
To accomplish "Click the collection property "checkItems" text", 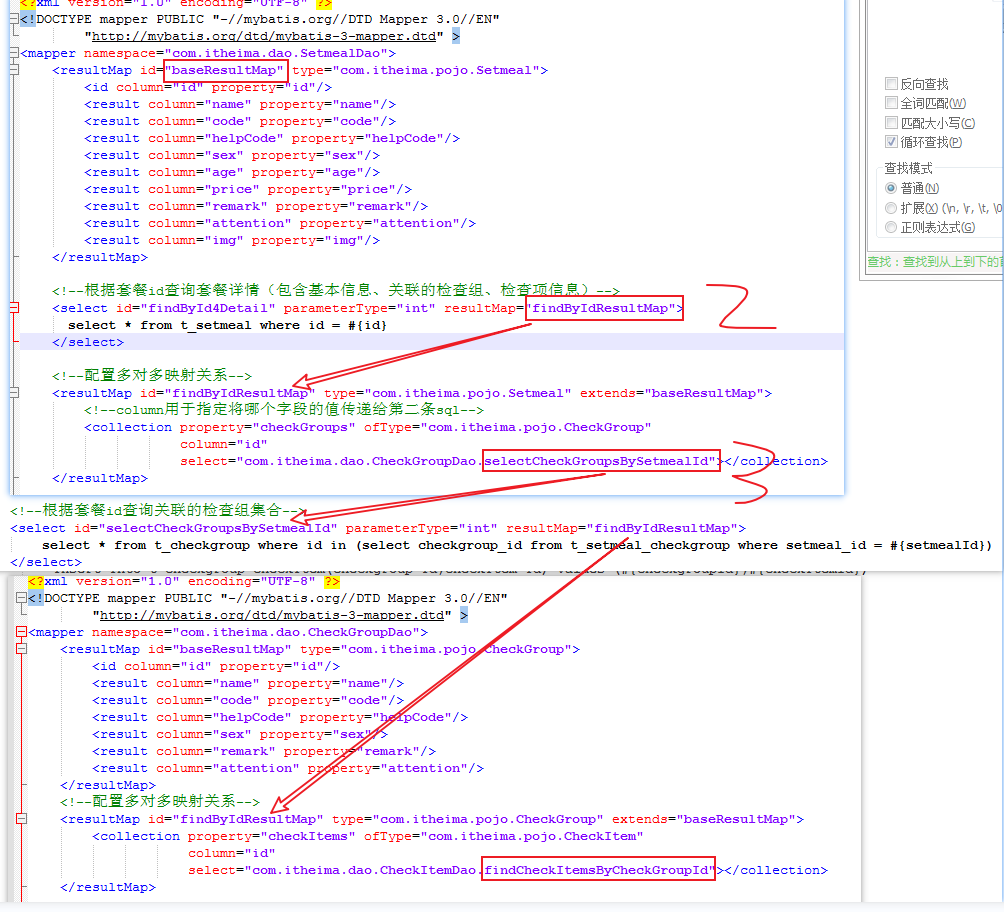I will (x=271, y=836).
